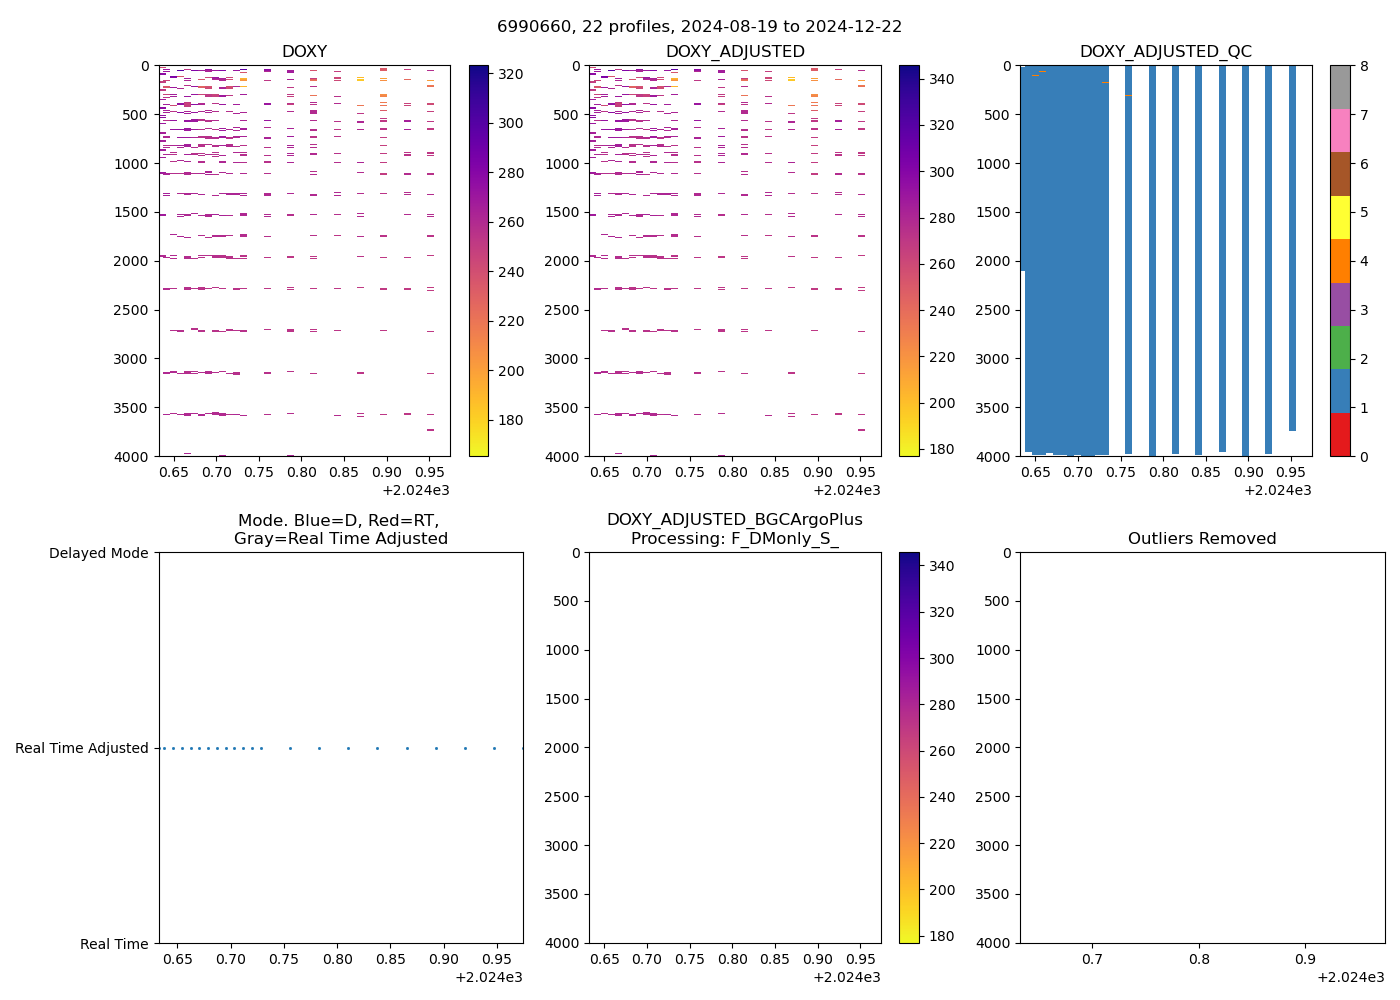
Task: Click the bottom Real Time axis label
Action: tap(114, 944)
